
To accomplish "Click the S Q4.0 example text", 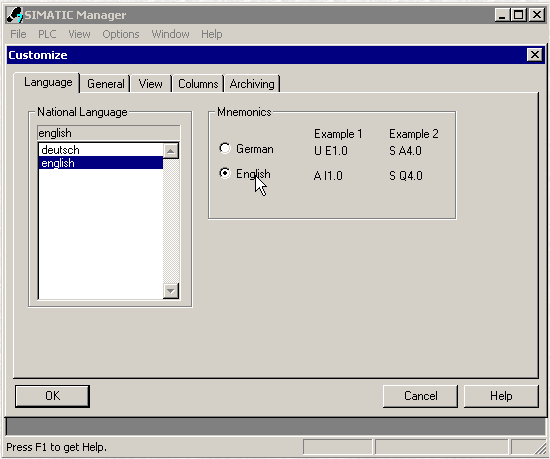I will point(406,175).
